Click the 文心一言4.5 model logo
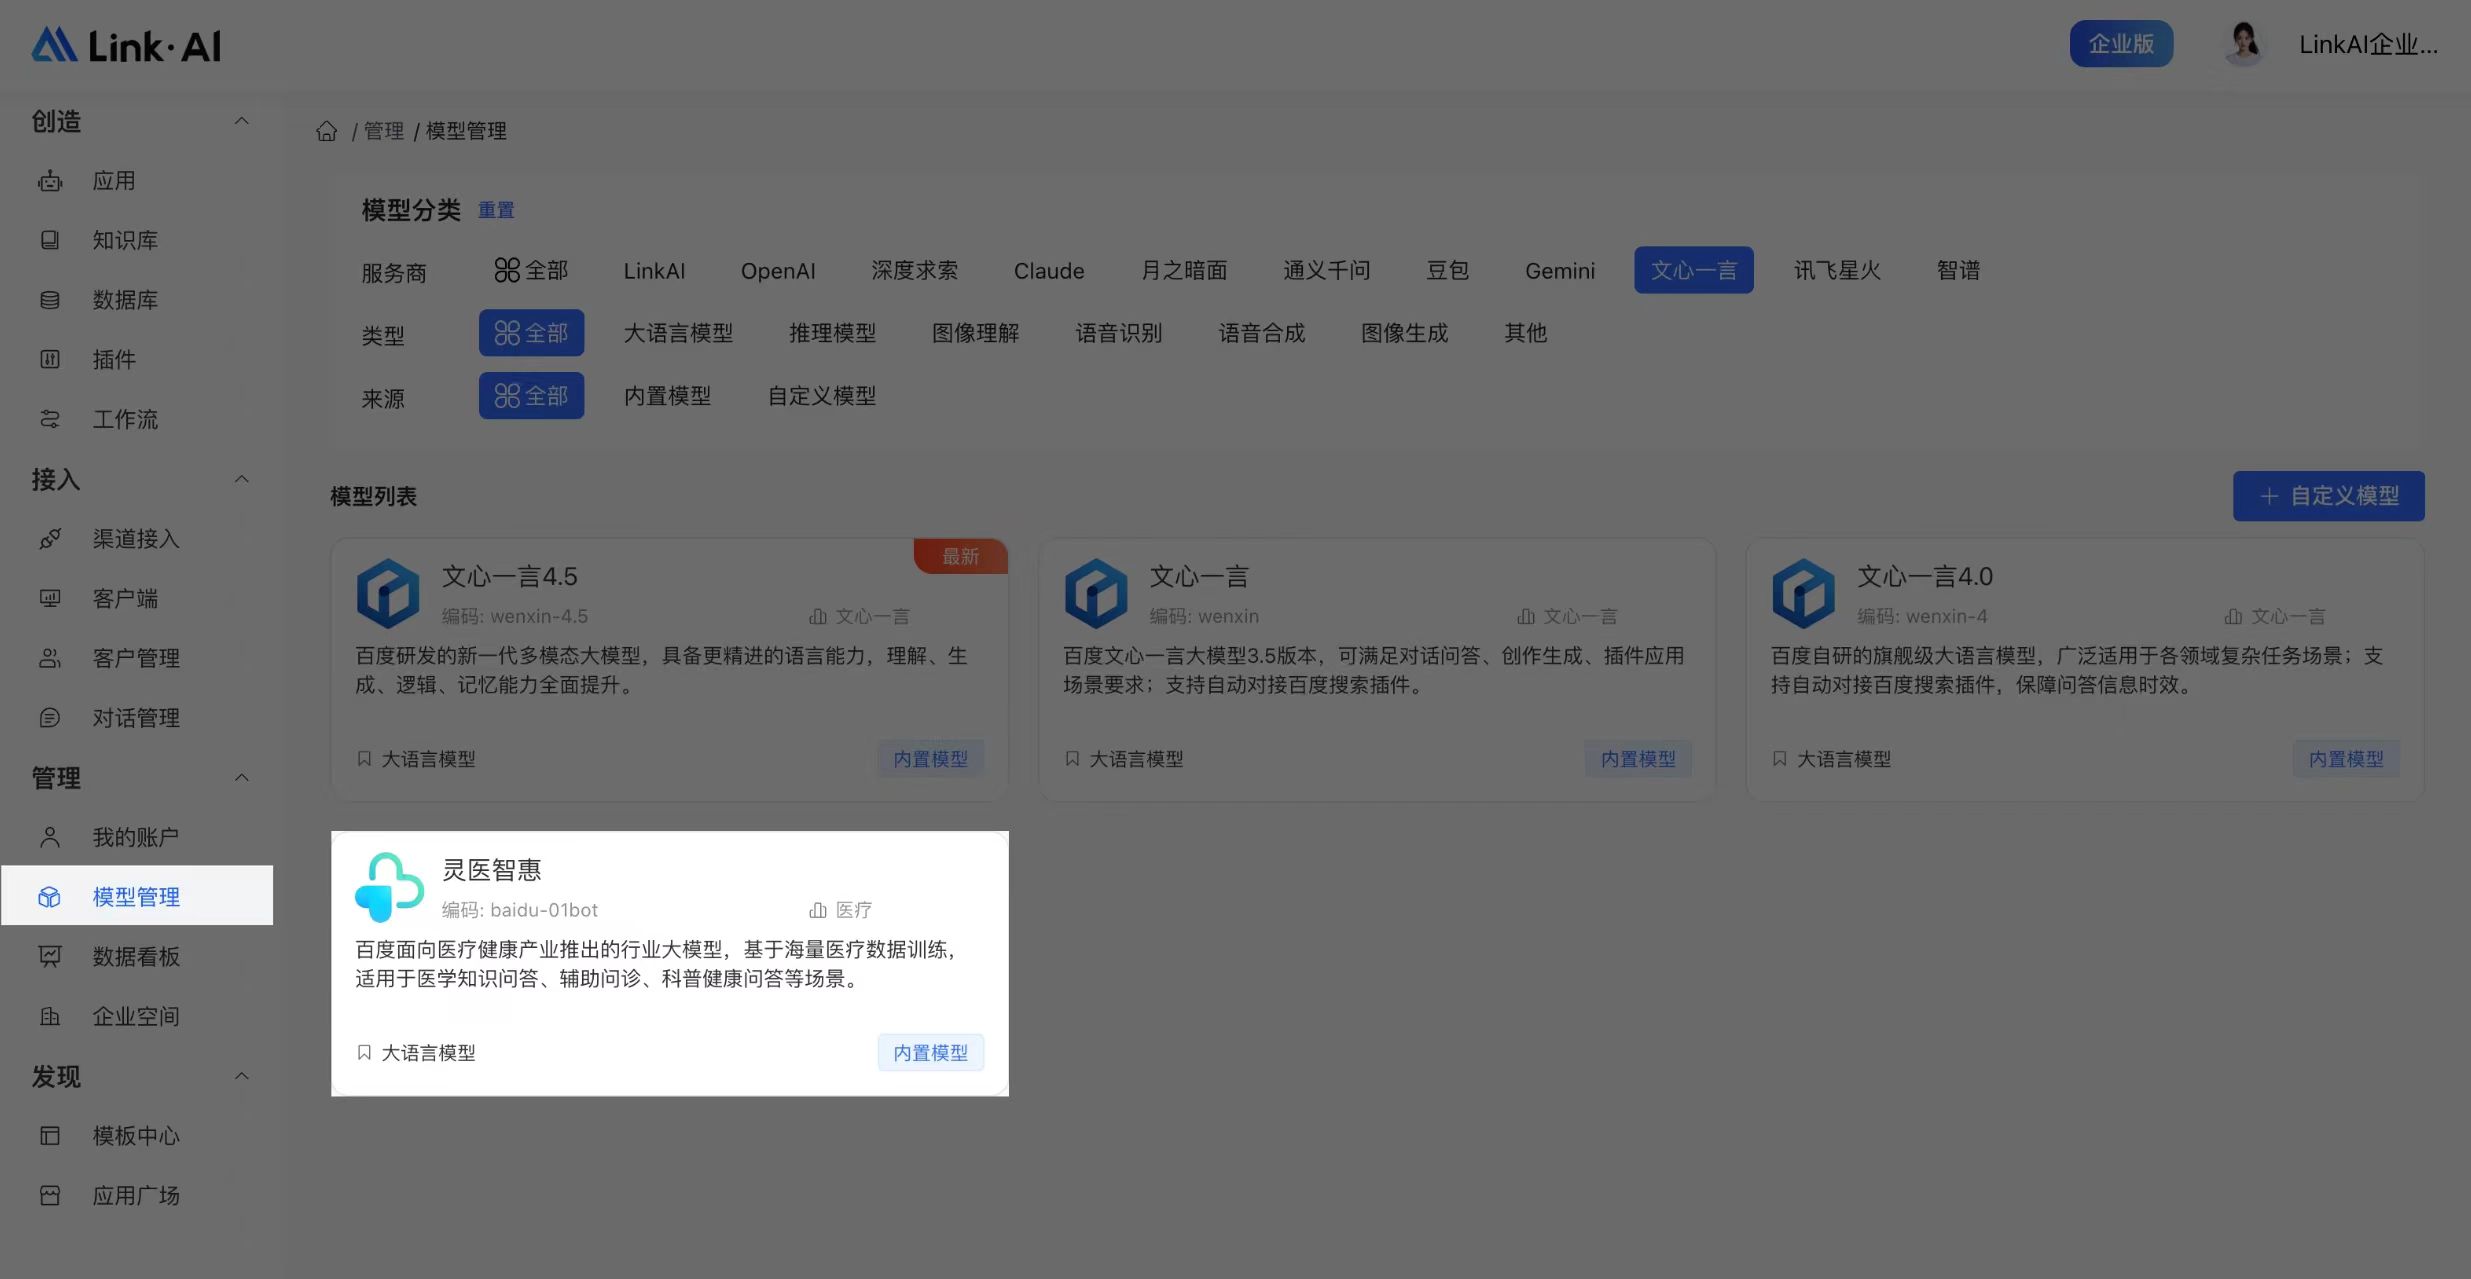The image size is (2471, 1279). pyautogui.click(x=388, y=593)
